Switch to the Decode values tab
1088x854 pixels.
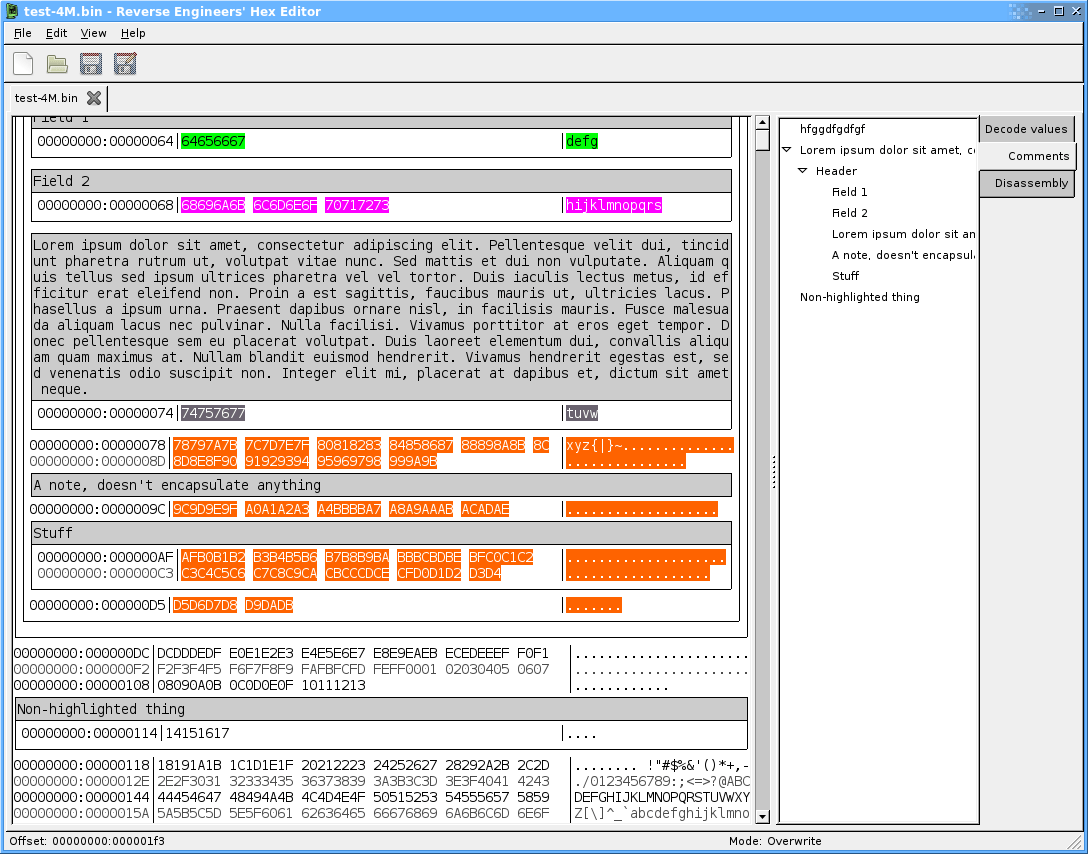pyautogui.click(x=1027, y=128)
